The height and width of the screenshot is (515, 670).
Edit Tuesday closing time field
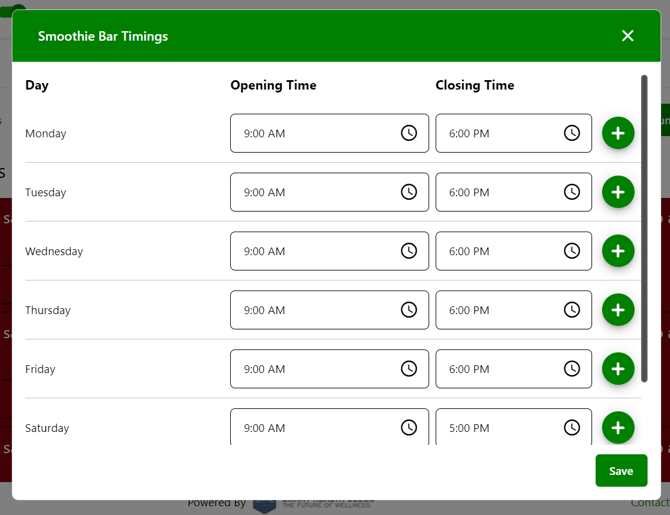514,192
